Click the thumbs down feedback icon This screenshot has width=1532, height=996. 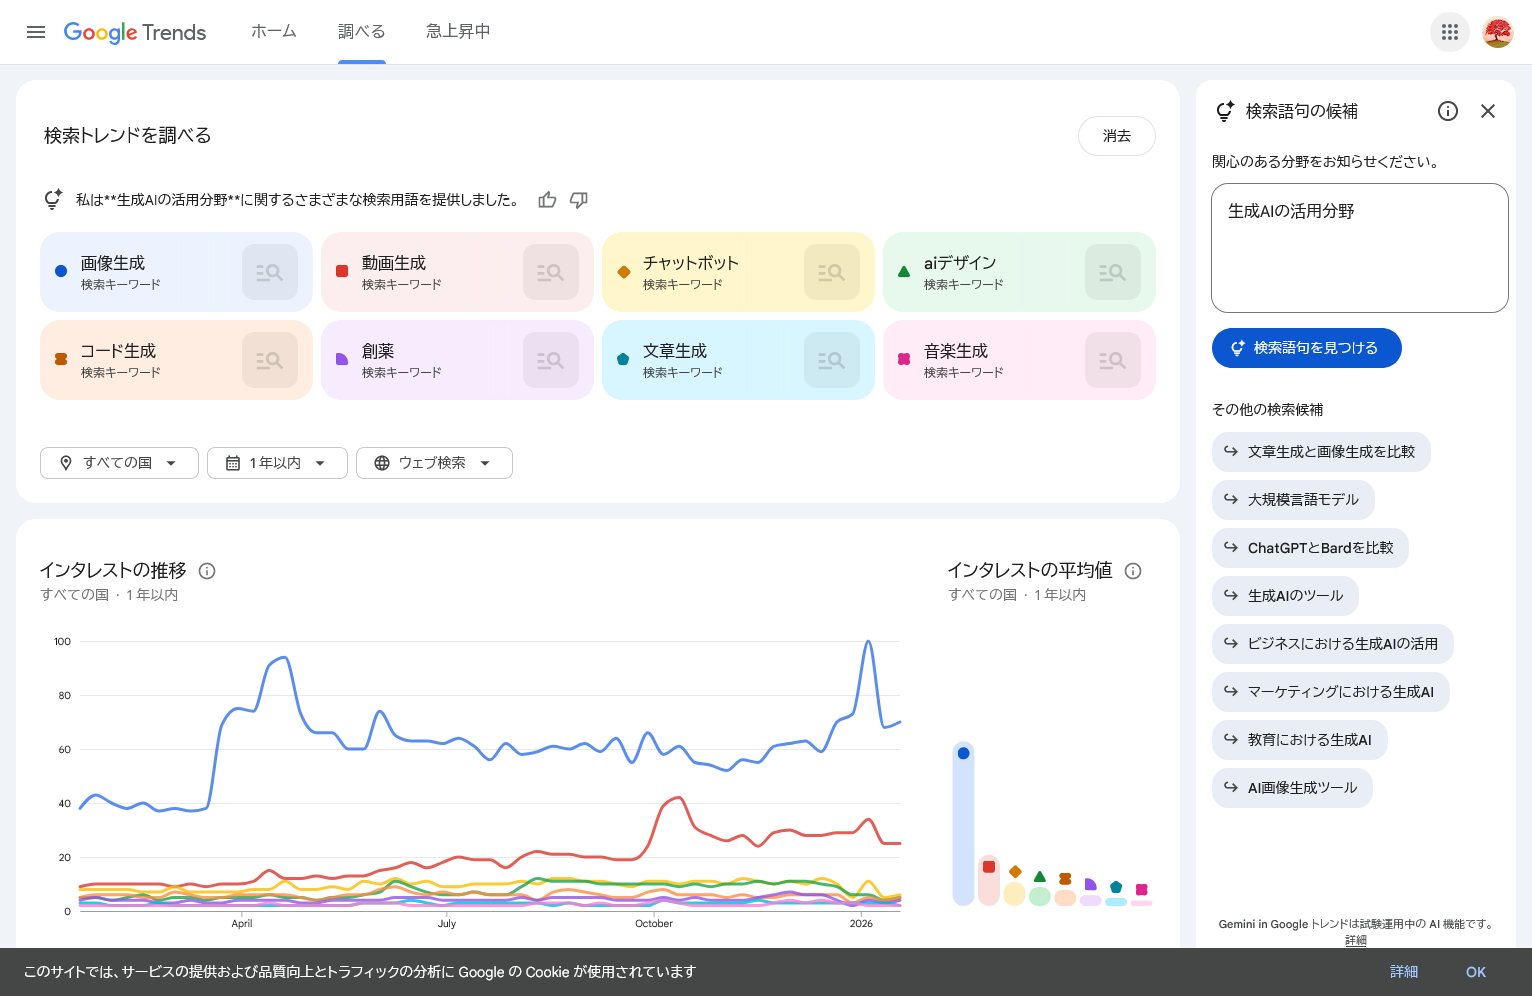(x=579, y=200)
